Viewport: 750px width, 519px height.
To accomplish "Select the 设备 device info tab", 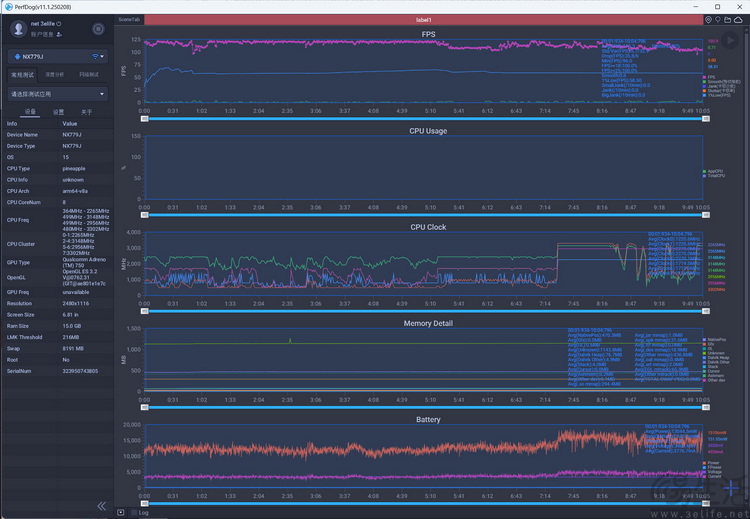I will 30,111.
